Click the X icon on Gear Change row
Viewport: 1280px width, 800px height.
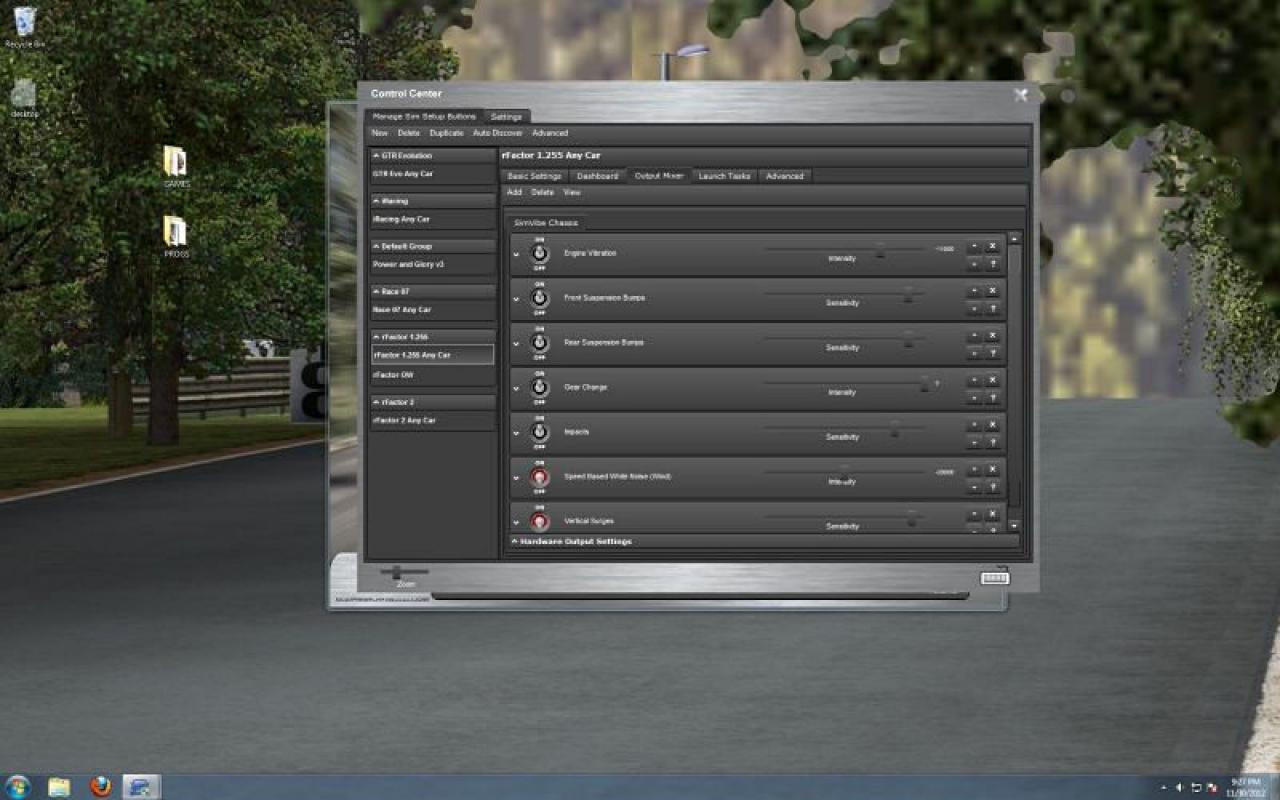[992, 380]
